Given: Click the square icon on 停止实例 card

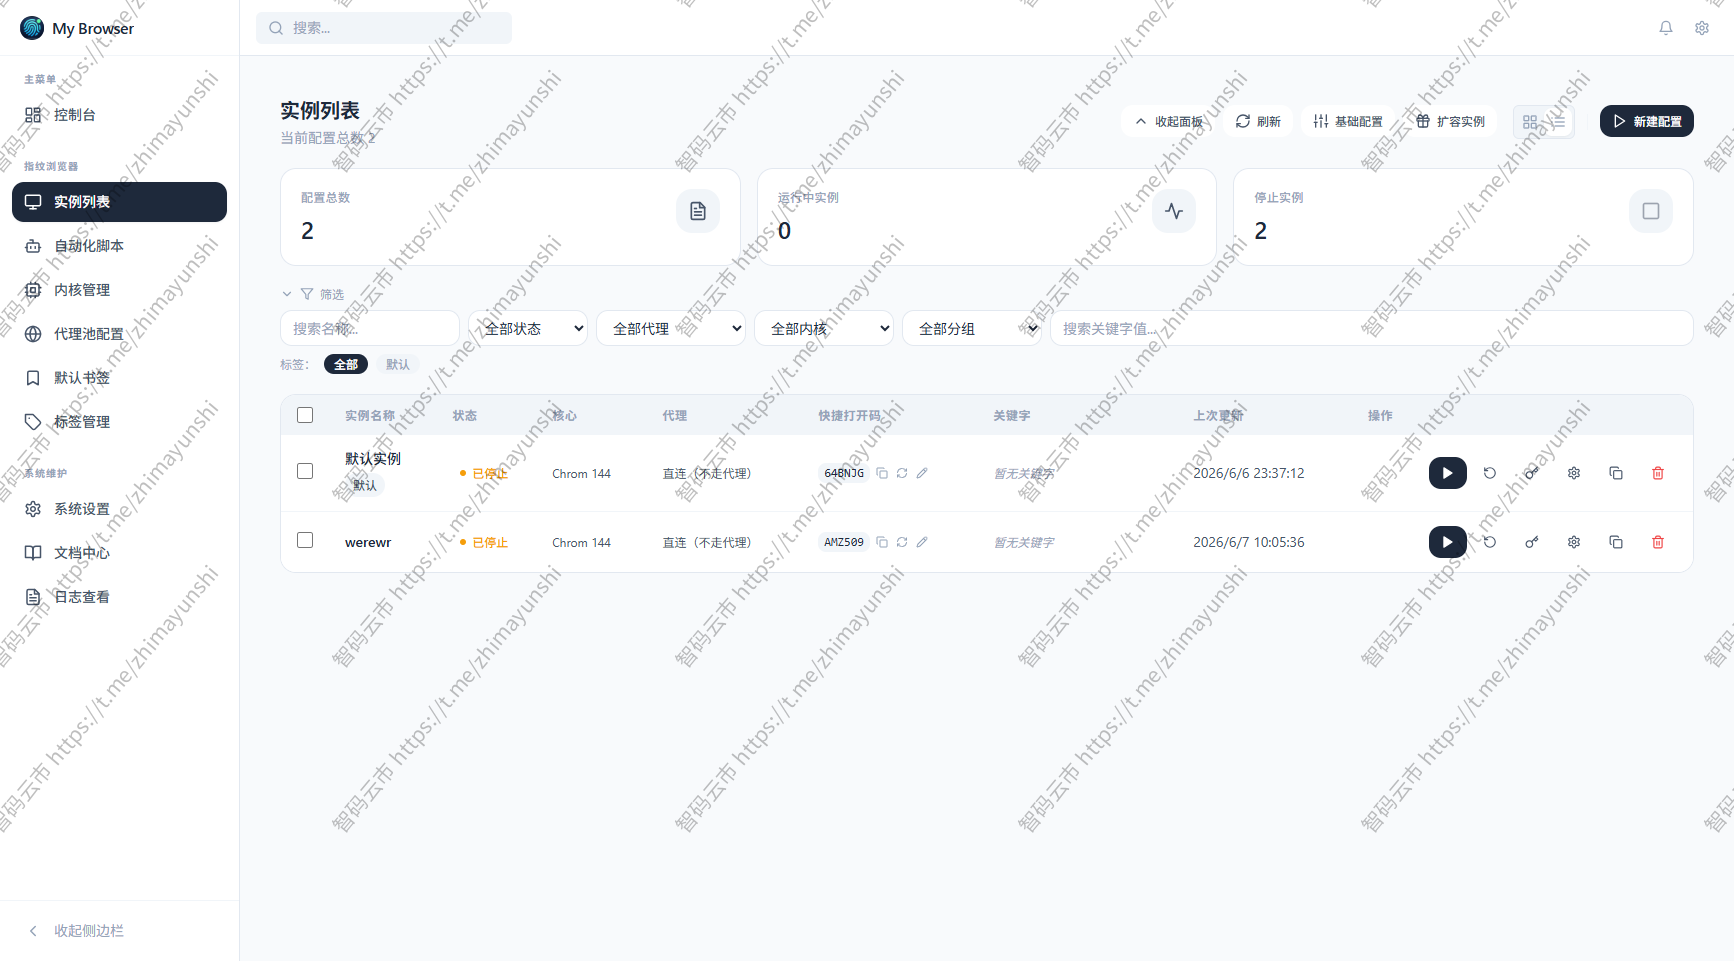Looking at the screenshot, I should 1651,211.
